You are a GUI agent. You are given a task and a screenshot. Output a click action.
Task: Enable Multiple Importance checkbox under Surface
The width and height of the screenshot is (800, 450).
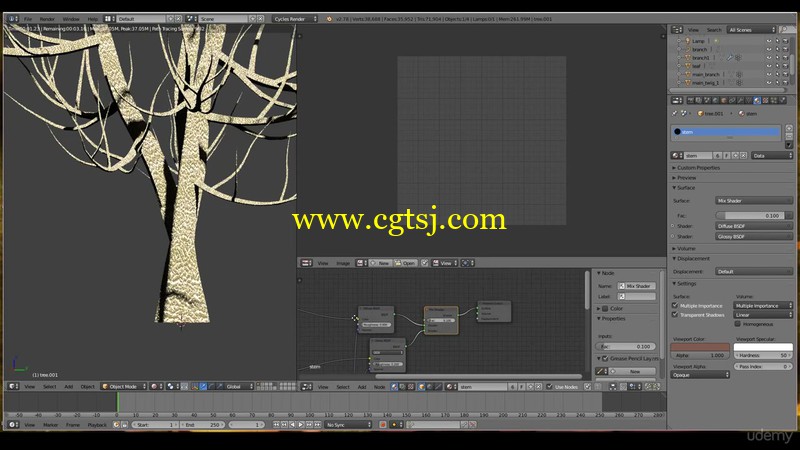click(x=675, y=305)
